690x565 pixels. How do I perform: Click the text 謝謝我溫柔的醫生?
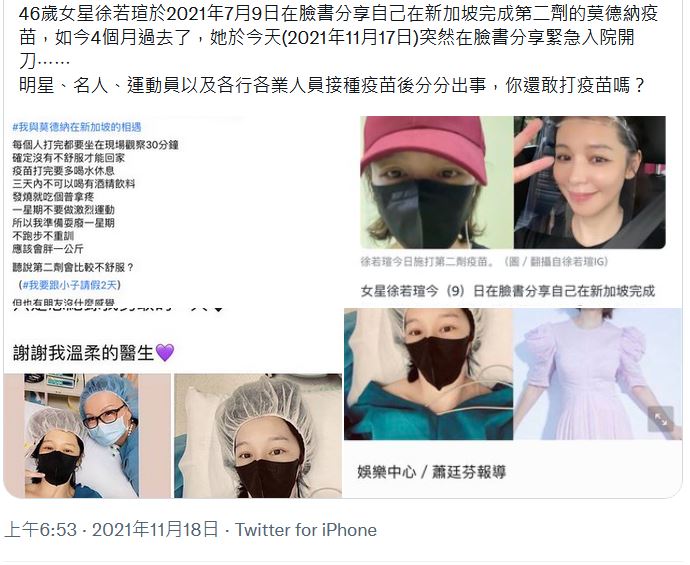coord(84,353)
